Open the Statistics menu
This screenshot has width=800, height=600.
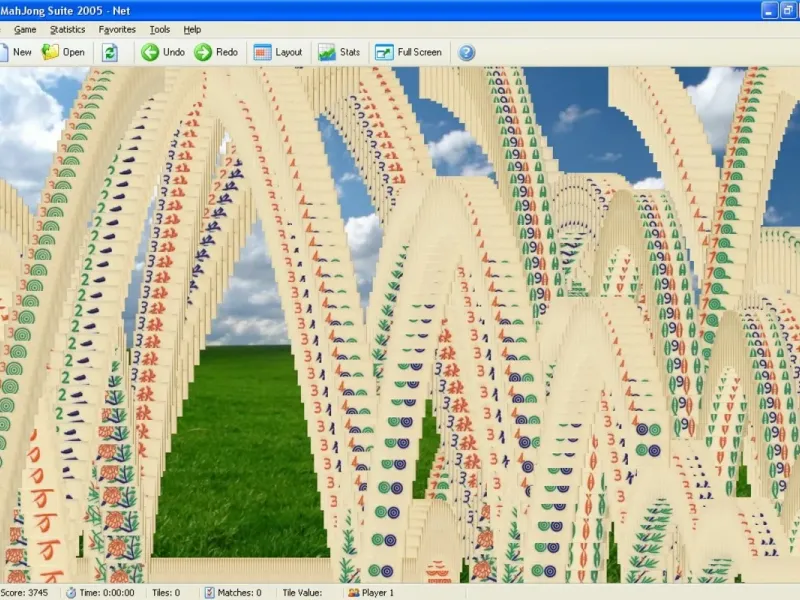(67, 30)
